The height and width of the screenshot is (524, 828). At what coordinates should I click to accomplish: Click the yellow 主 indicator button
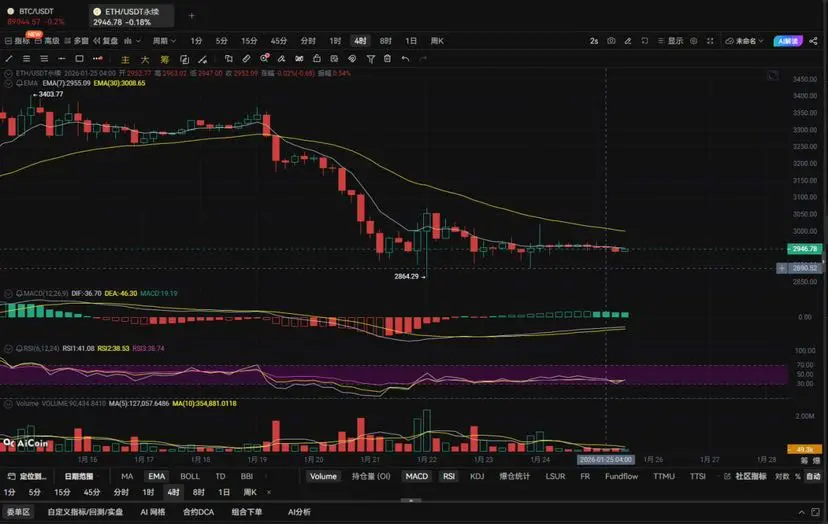click(125, 59)
